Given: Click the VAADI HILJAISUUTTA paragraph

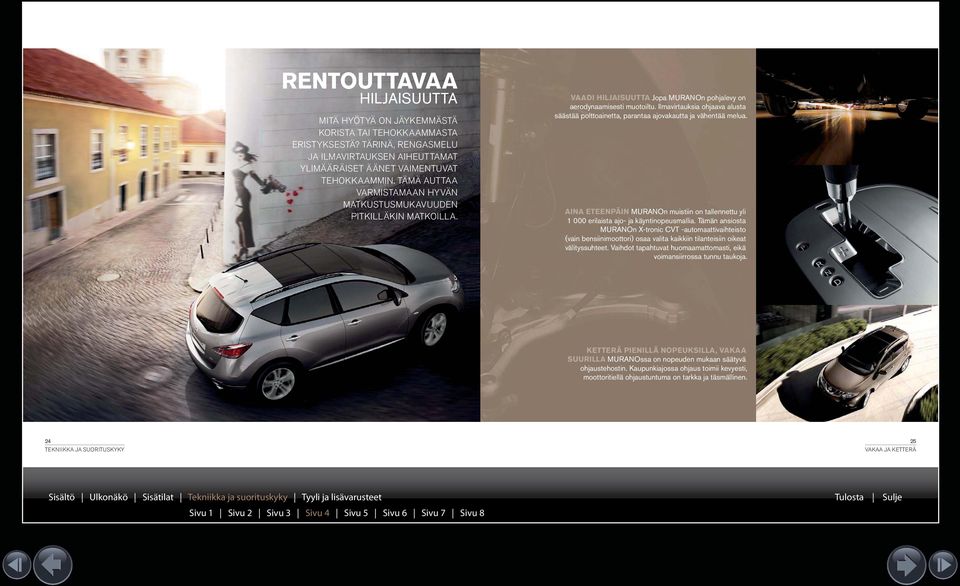Looking at the screenshot, I should pyautogui.click(x=651, y=107).
